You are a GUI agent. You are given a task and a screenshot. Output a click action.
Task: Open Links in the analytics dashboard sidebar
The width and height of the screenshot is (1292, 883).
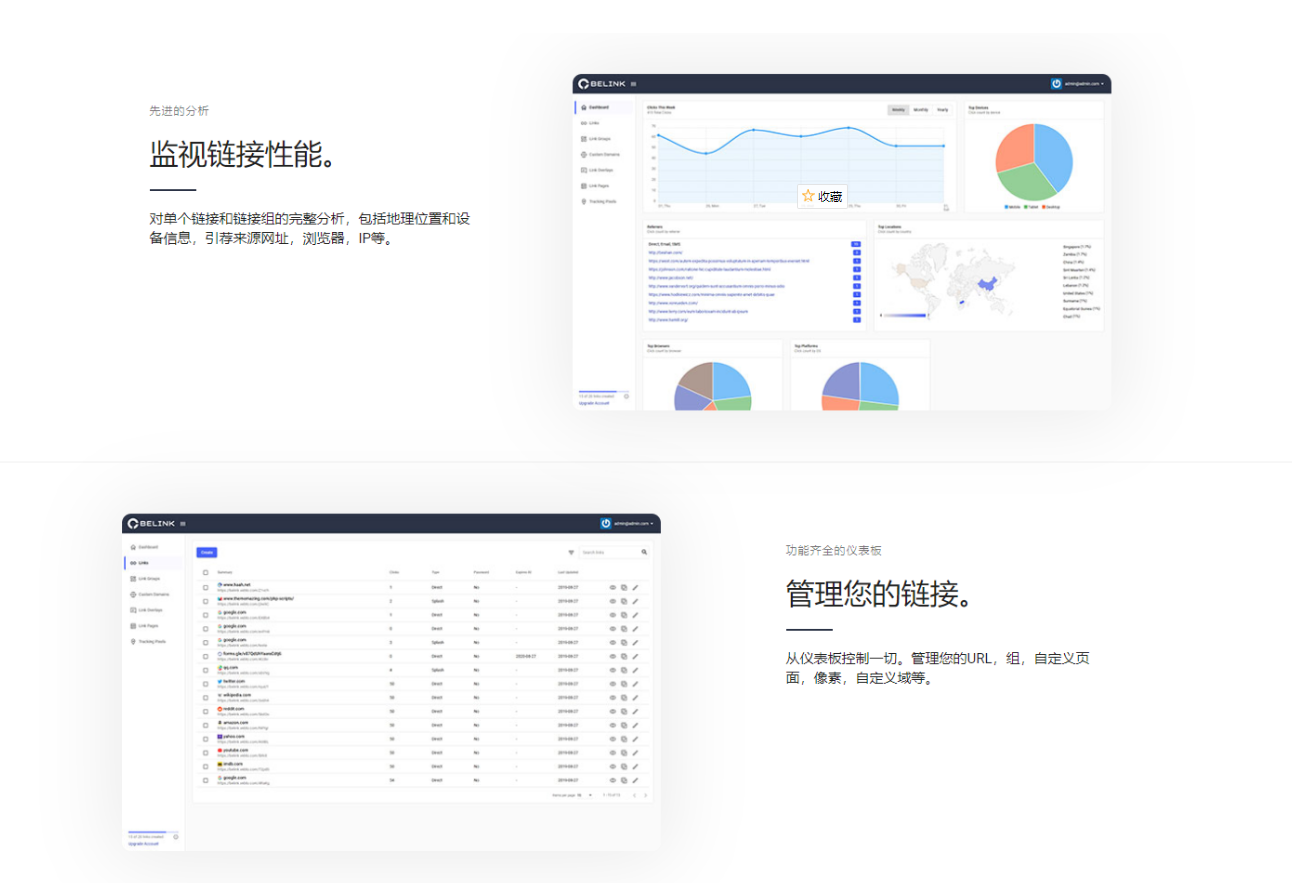point(590,123)
